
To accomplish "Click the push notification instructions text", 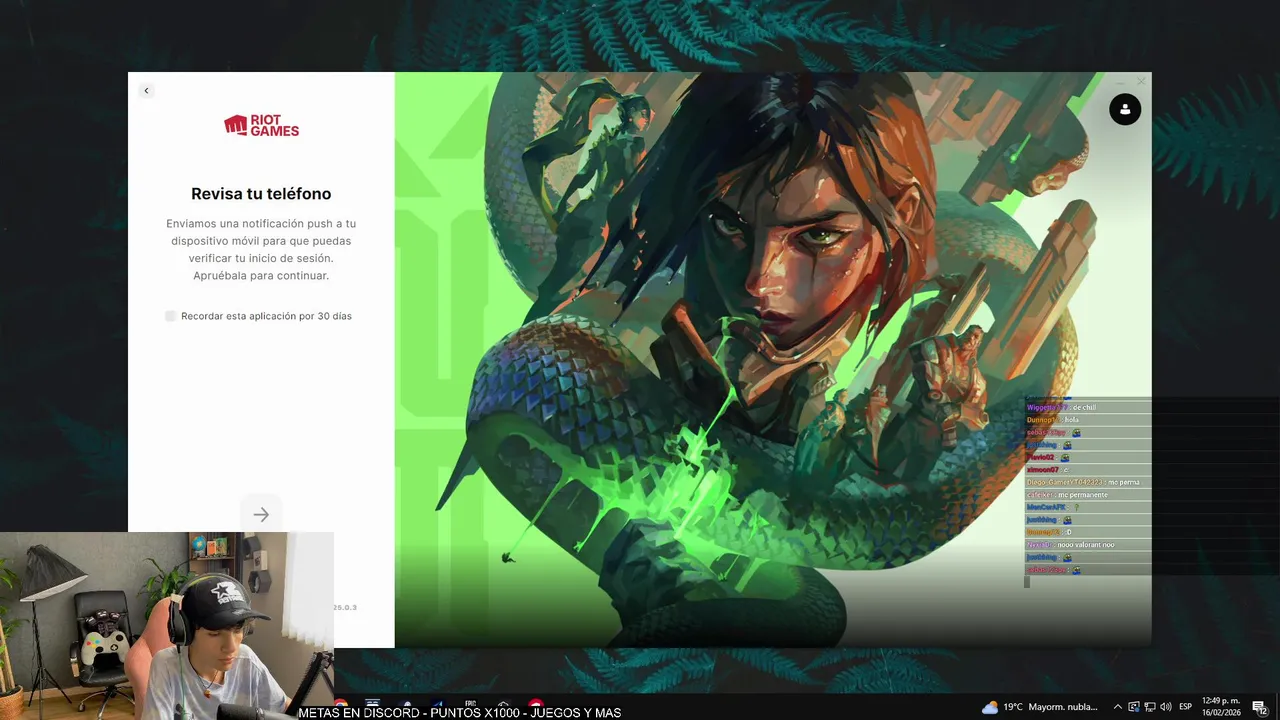I will click(x=261, y=250).
